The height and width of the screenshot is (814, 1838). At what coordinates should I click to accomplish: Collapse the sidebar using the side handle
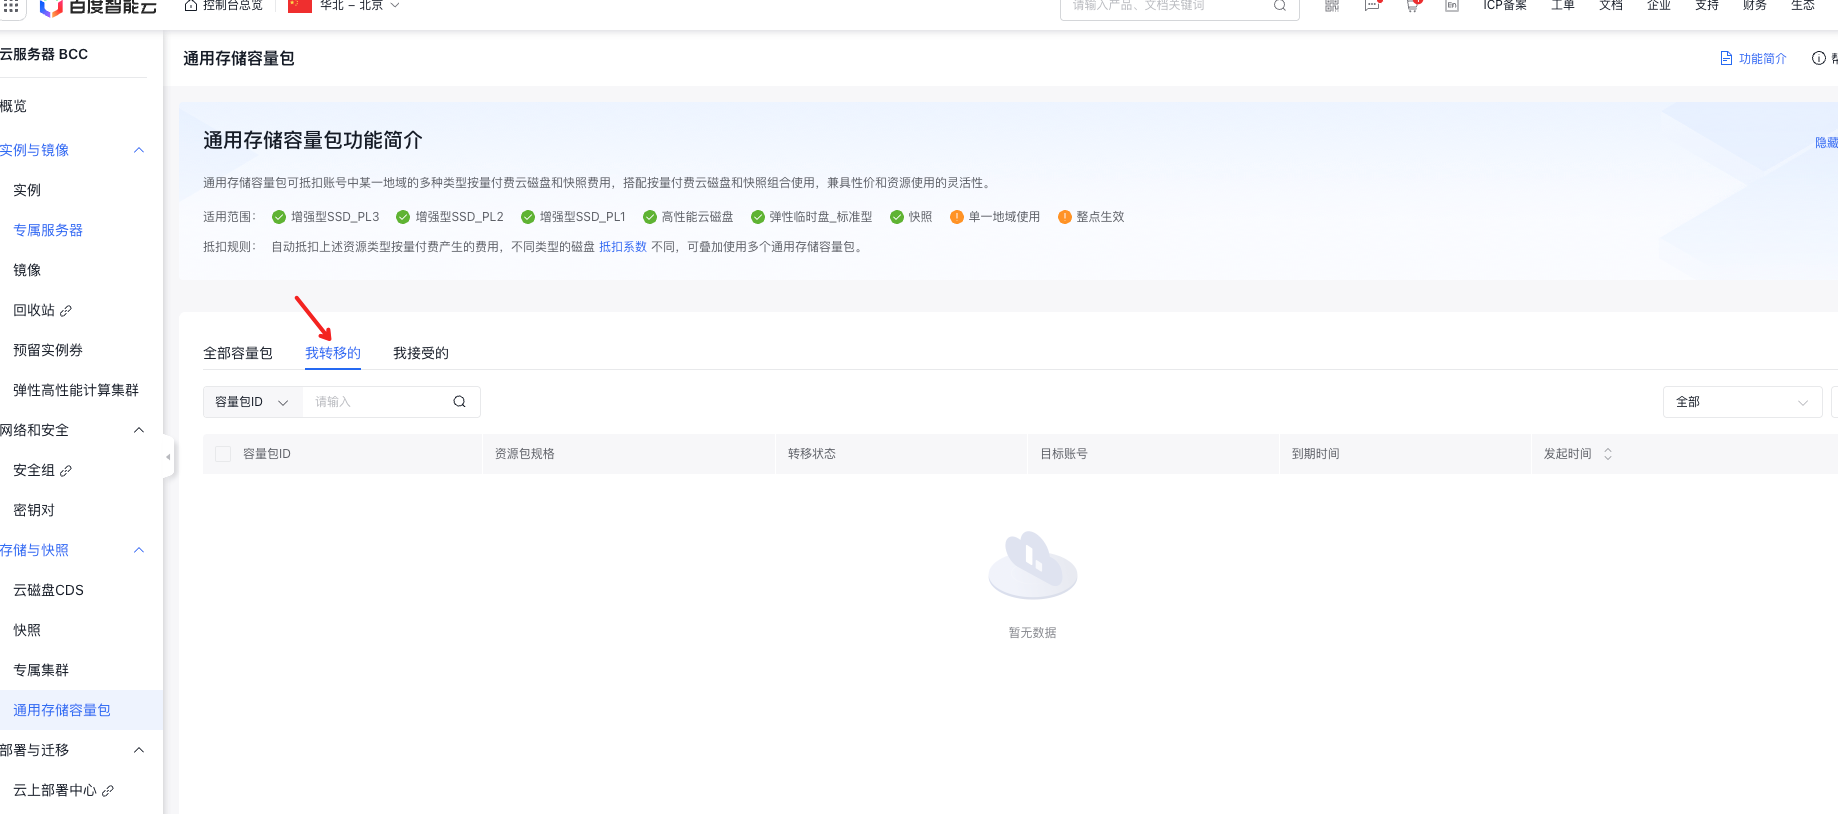point(168,457)
